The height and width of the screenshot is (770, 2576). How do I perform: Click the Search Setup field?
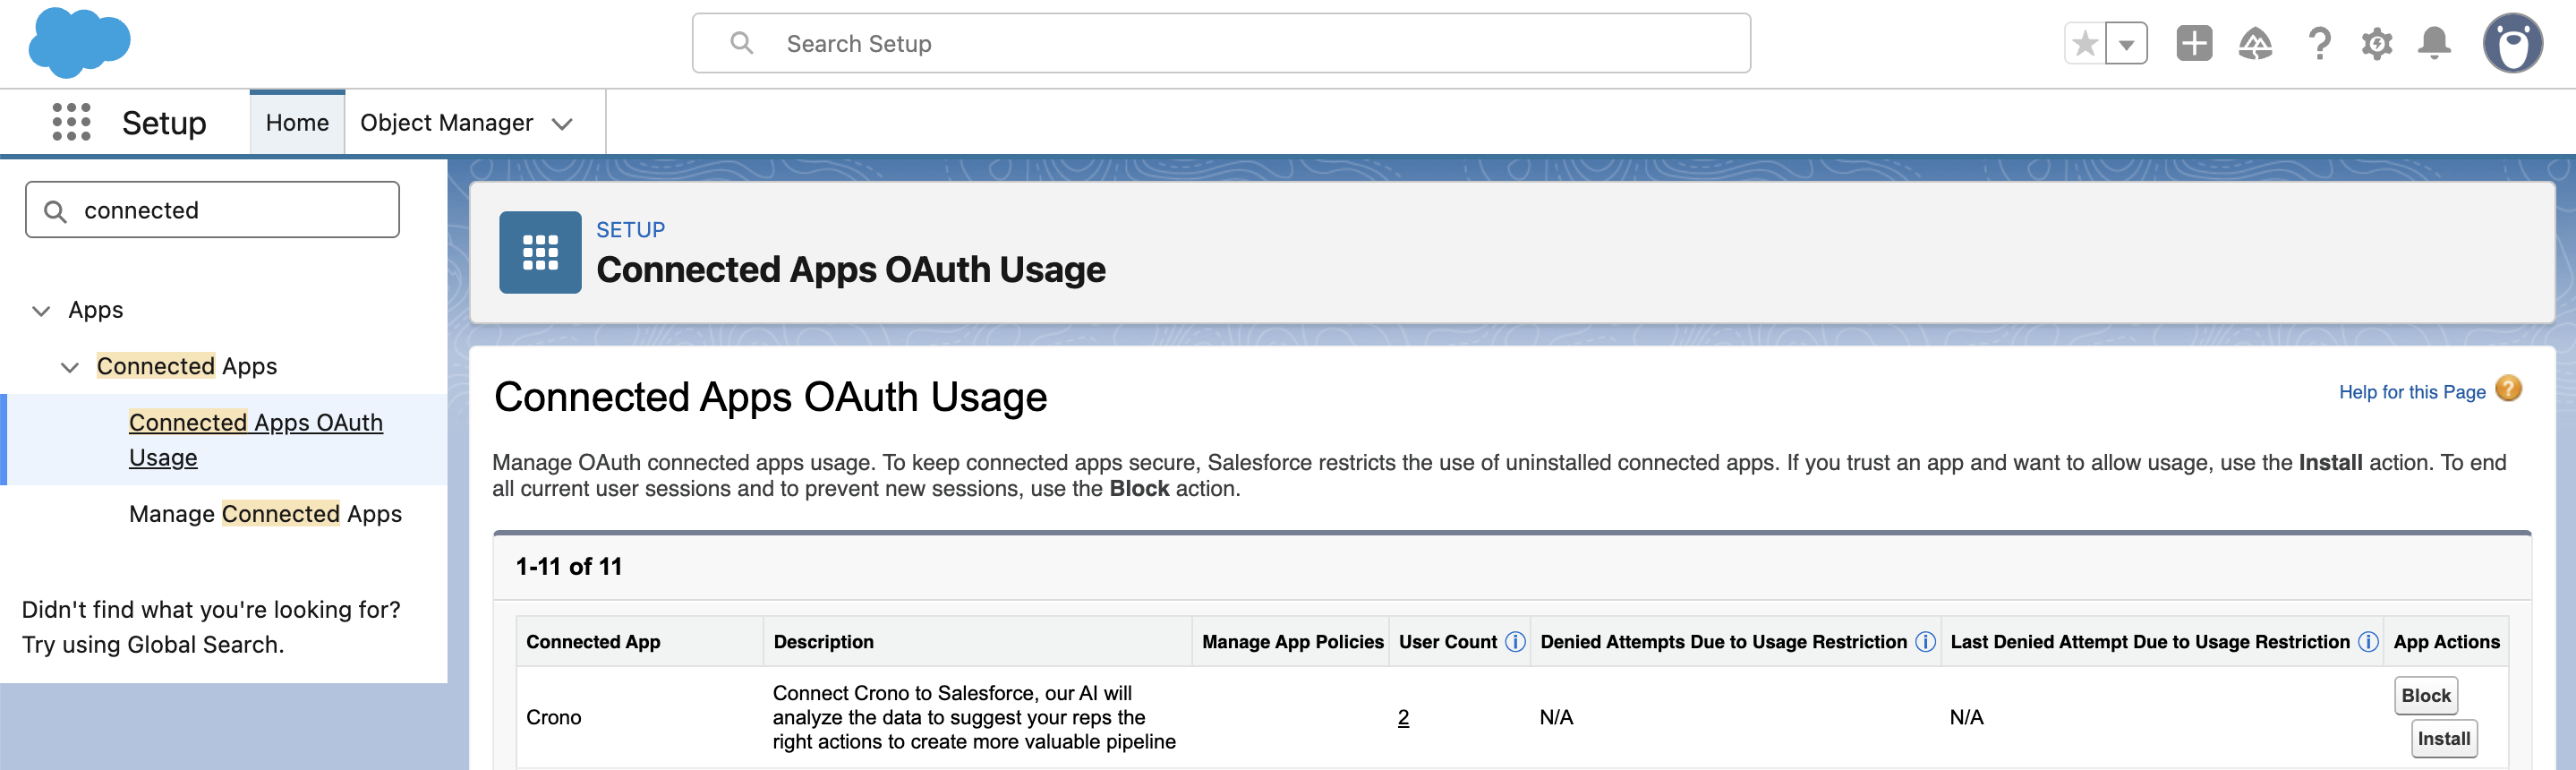click(1221, 43)
